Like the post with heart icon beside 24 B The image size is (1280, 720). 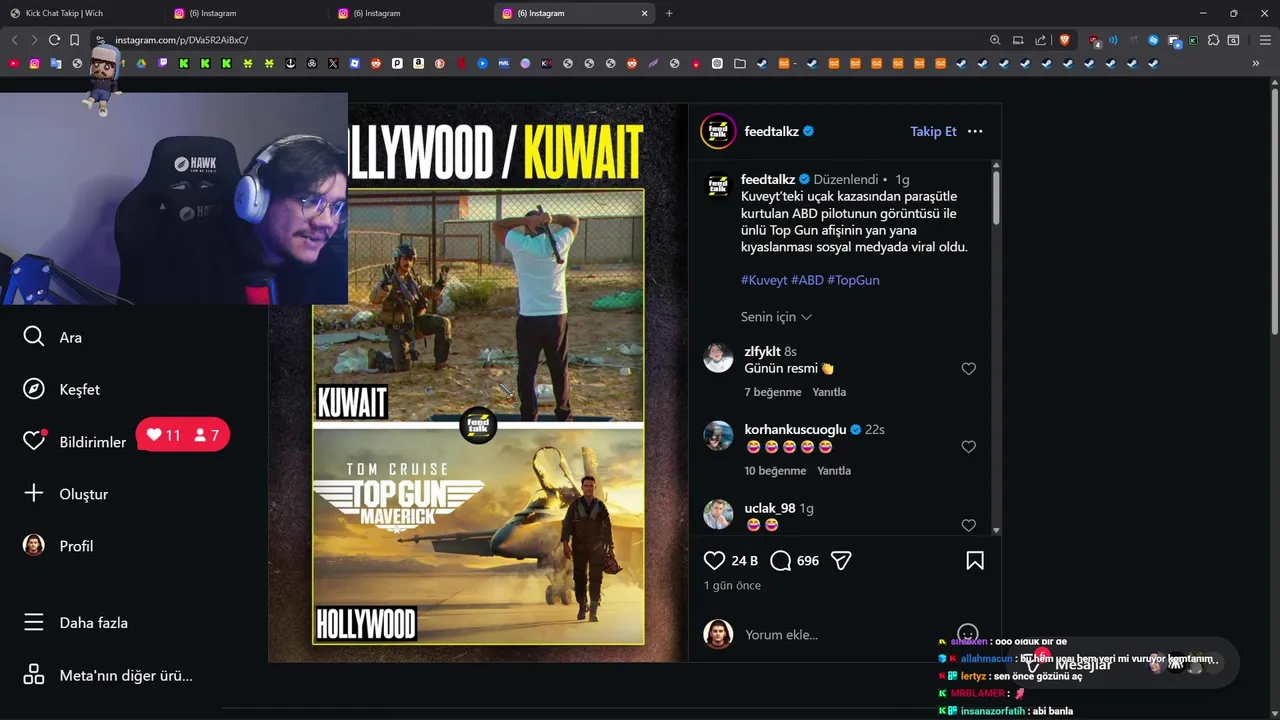[x=714, y=560]
